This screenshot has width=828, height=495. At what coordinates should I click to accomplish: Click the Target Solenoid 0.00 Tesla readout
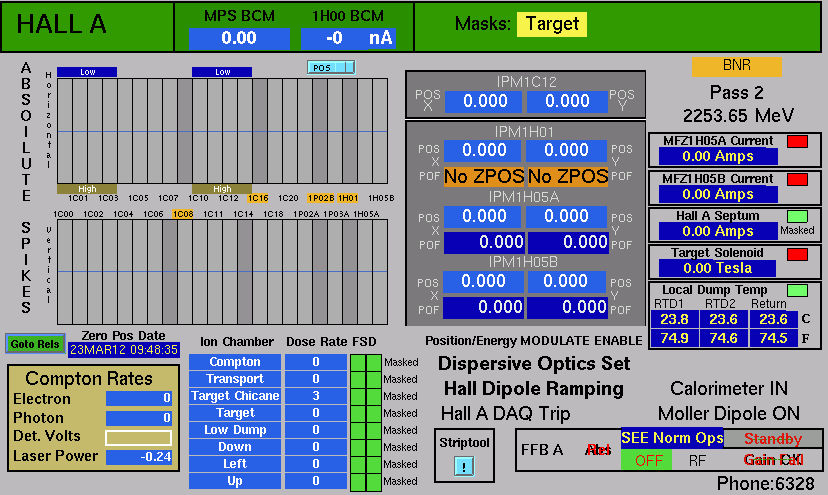click(718, 268)
